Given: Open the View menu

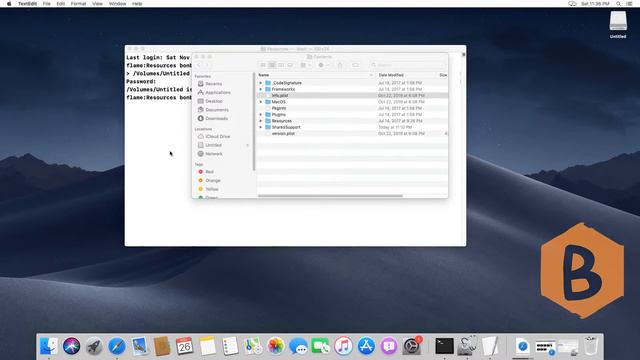Looking at the screenshot, I should pyautogui.click(x=97, y=4).
